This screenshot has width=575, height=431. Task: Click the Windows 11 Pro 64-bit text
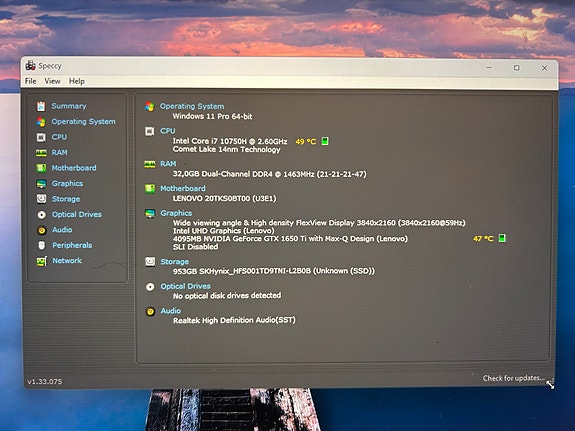[212, 117]
